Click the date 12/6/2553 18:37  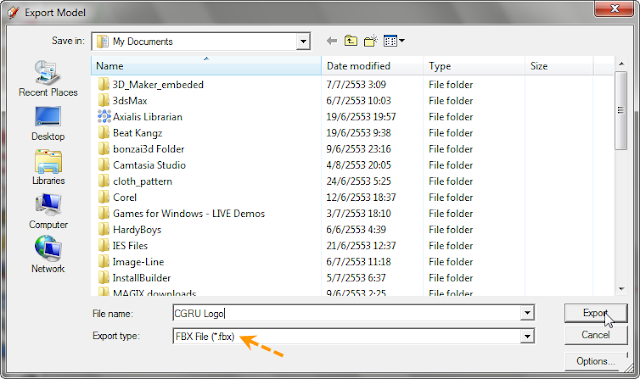tap(361, 197)
